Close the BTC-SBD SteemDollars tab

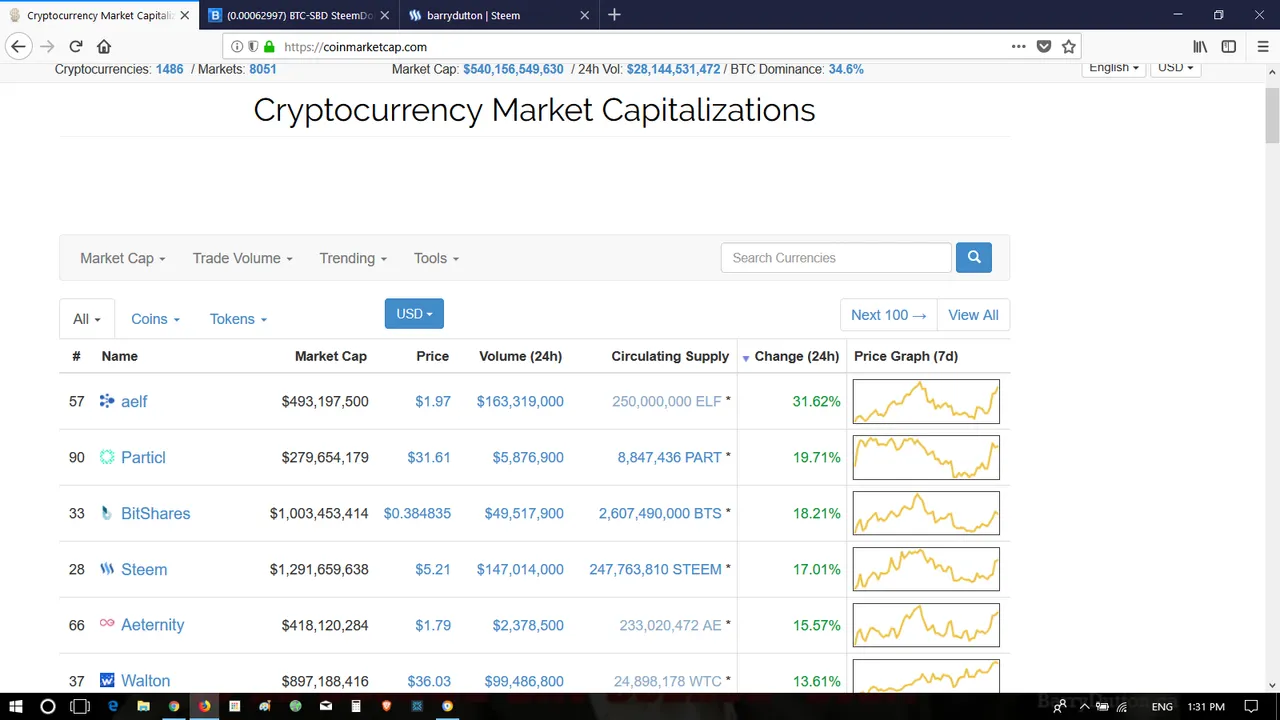point(386,15)
